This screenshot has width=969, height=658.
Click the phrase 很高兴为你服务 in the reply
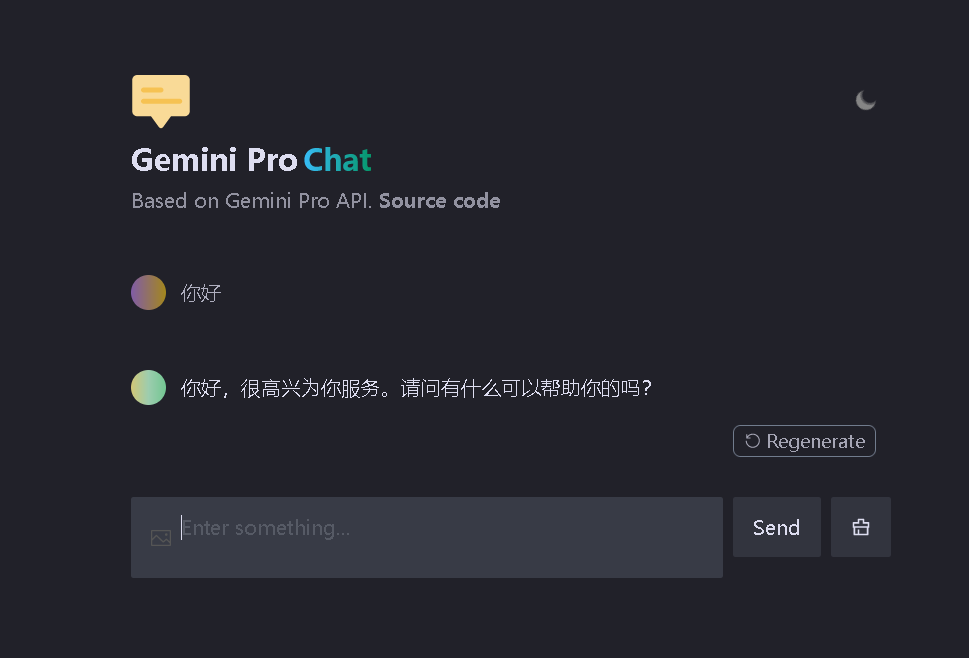coord(309,388)
